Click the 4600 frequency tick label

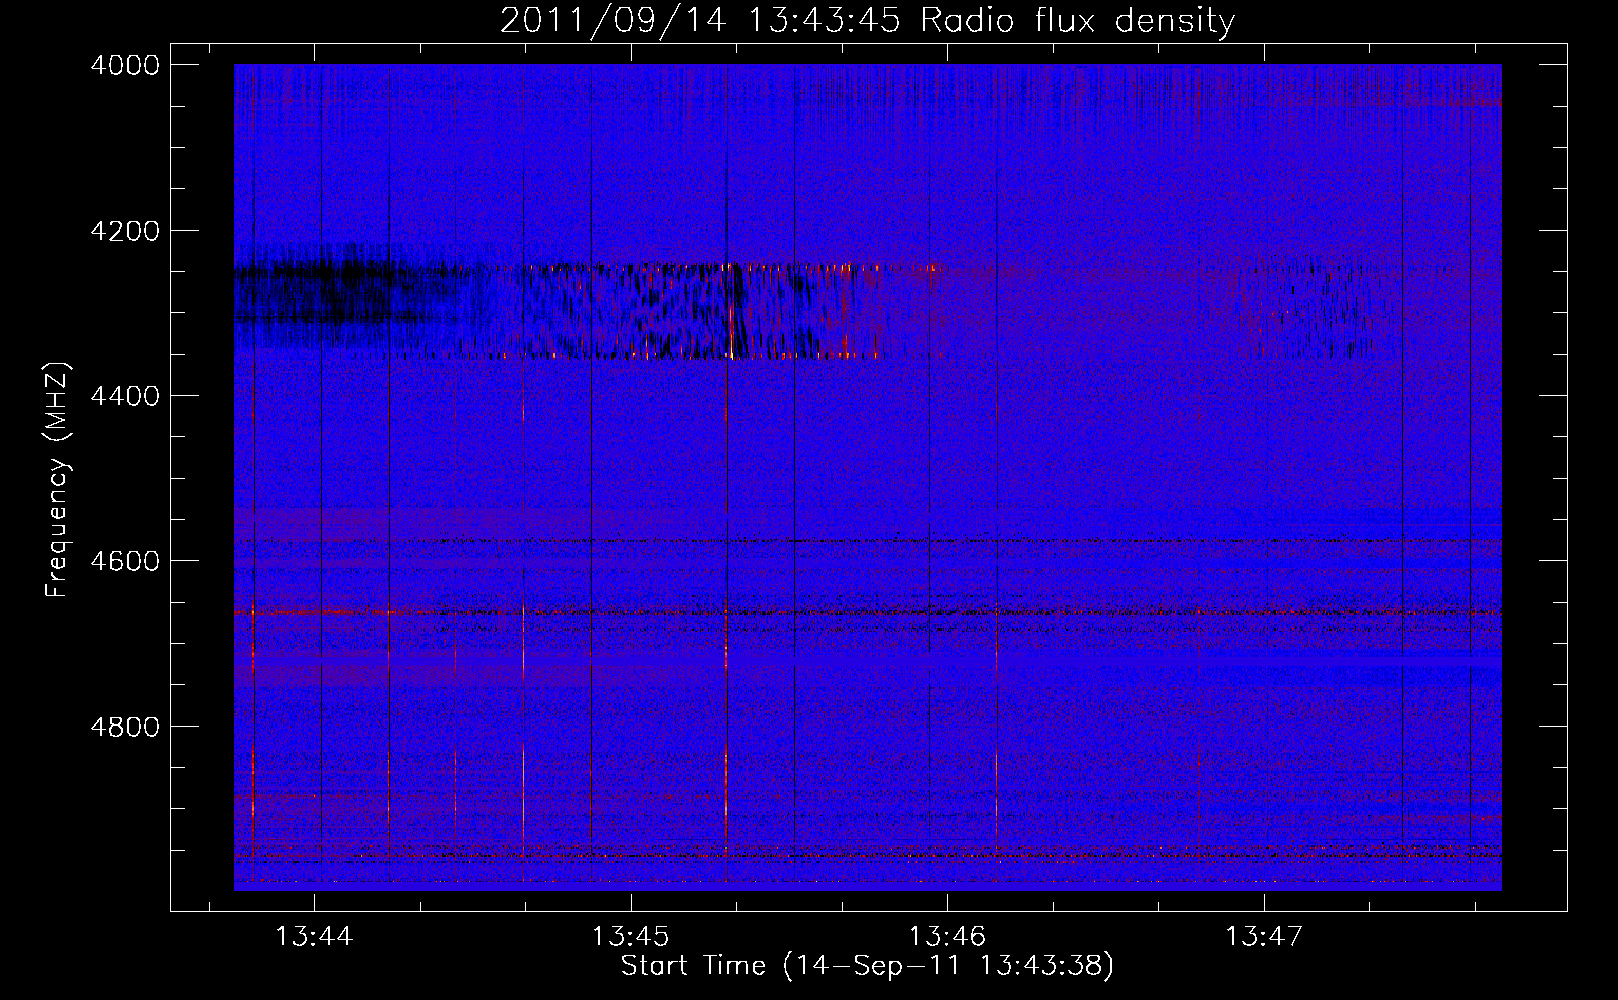tap(125, 561)
